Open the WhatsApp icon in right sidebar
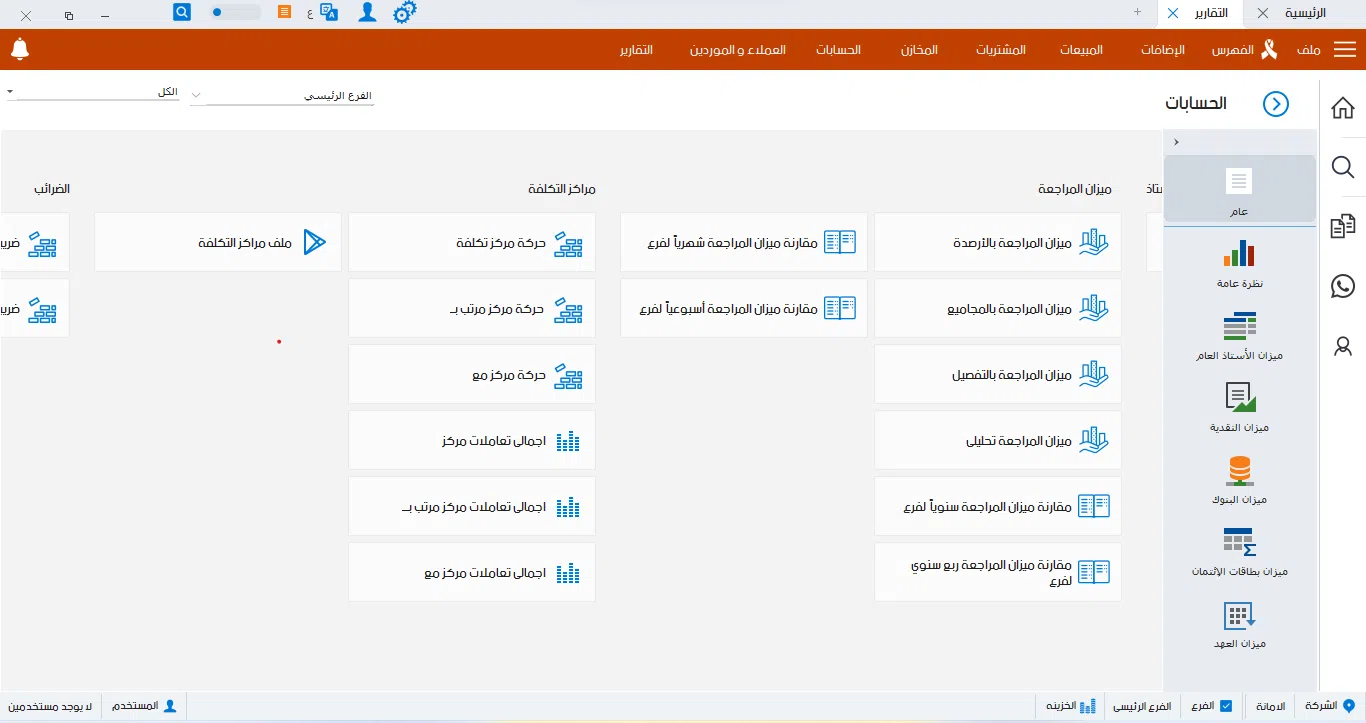This screenshot has width=1366, height=723. coord(1343,286)
